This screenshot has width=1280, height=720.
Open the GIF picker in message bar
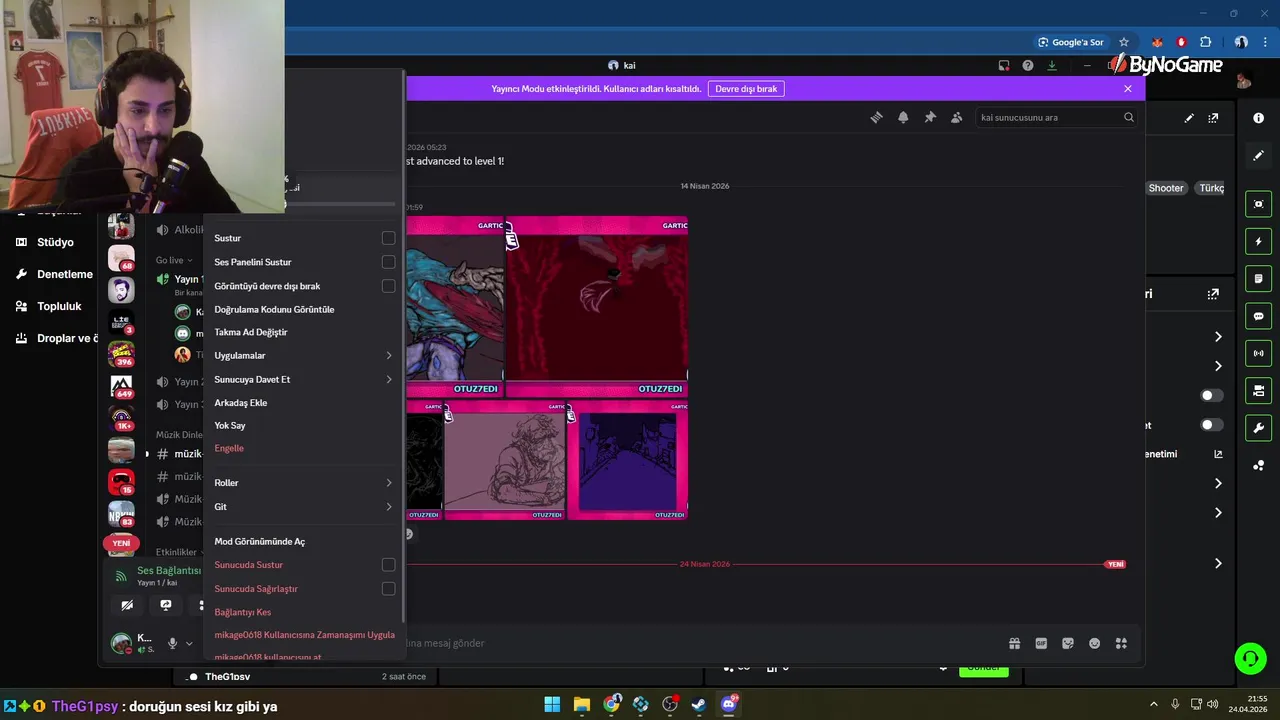1041,643
